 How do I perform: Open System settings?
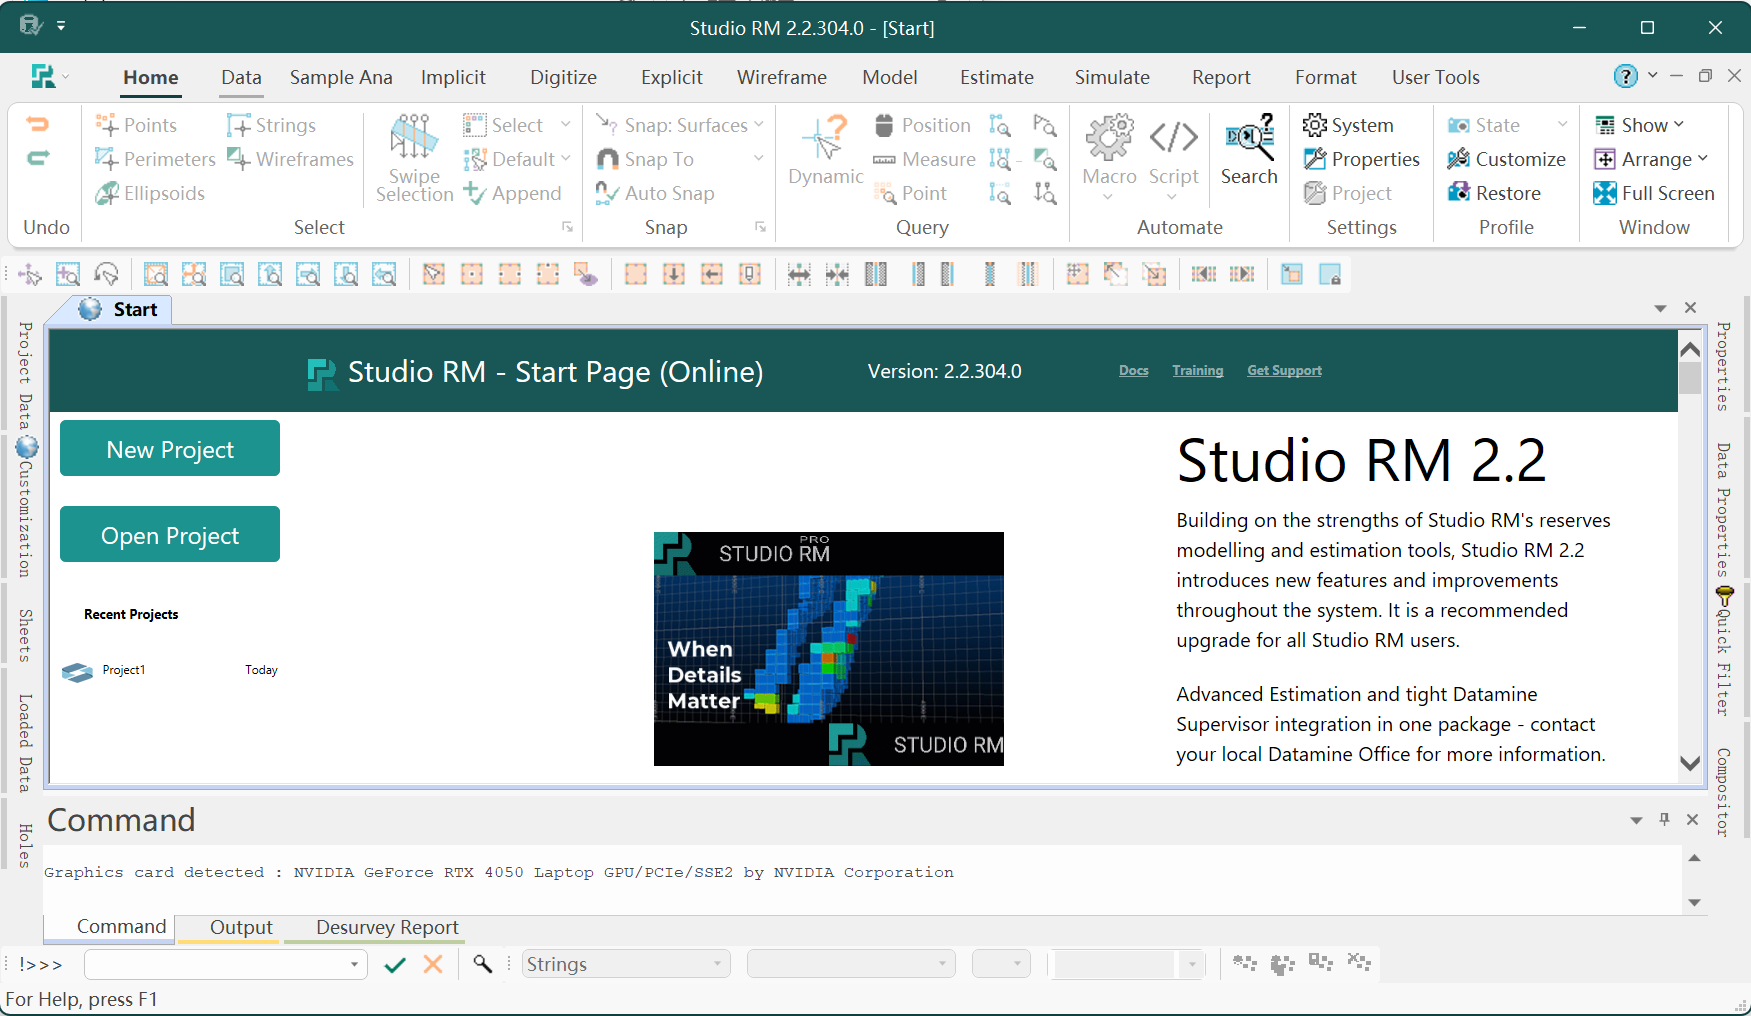(x=1349, y=125)
